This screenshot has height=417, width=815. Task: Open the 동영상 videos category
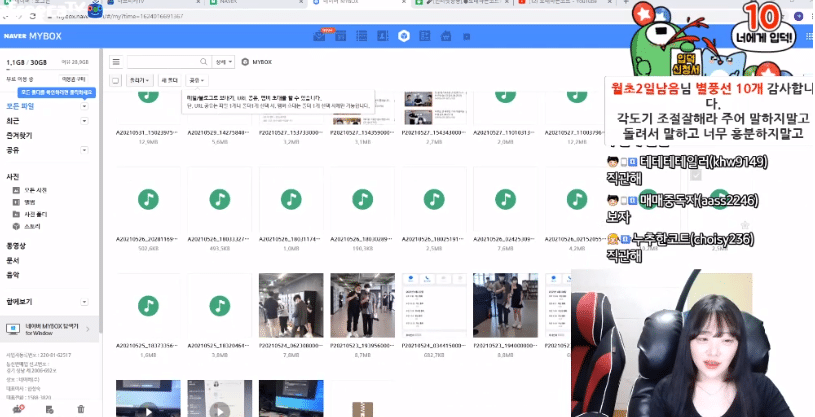point(16,245)
